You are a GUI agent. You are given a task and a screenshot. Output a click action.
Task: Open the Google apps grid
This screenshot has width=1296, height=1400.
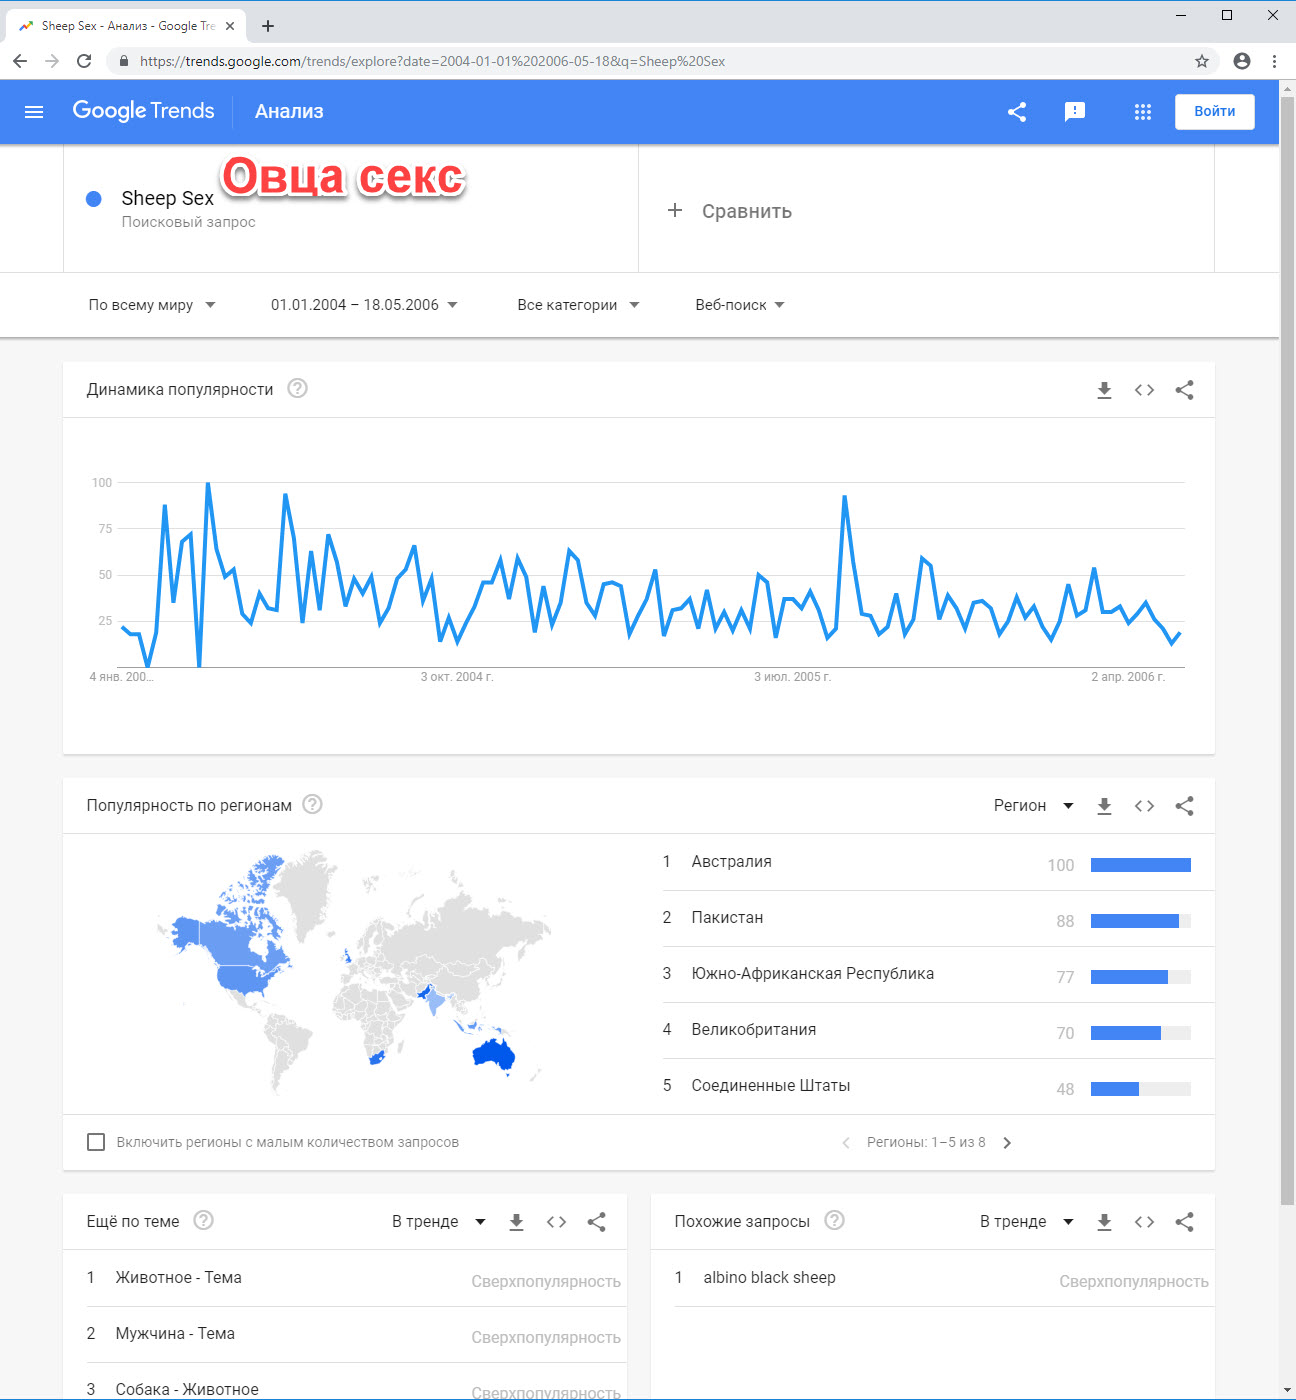1143,112
